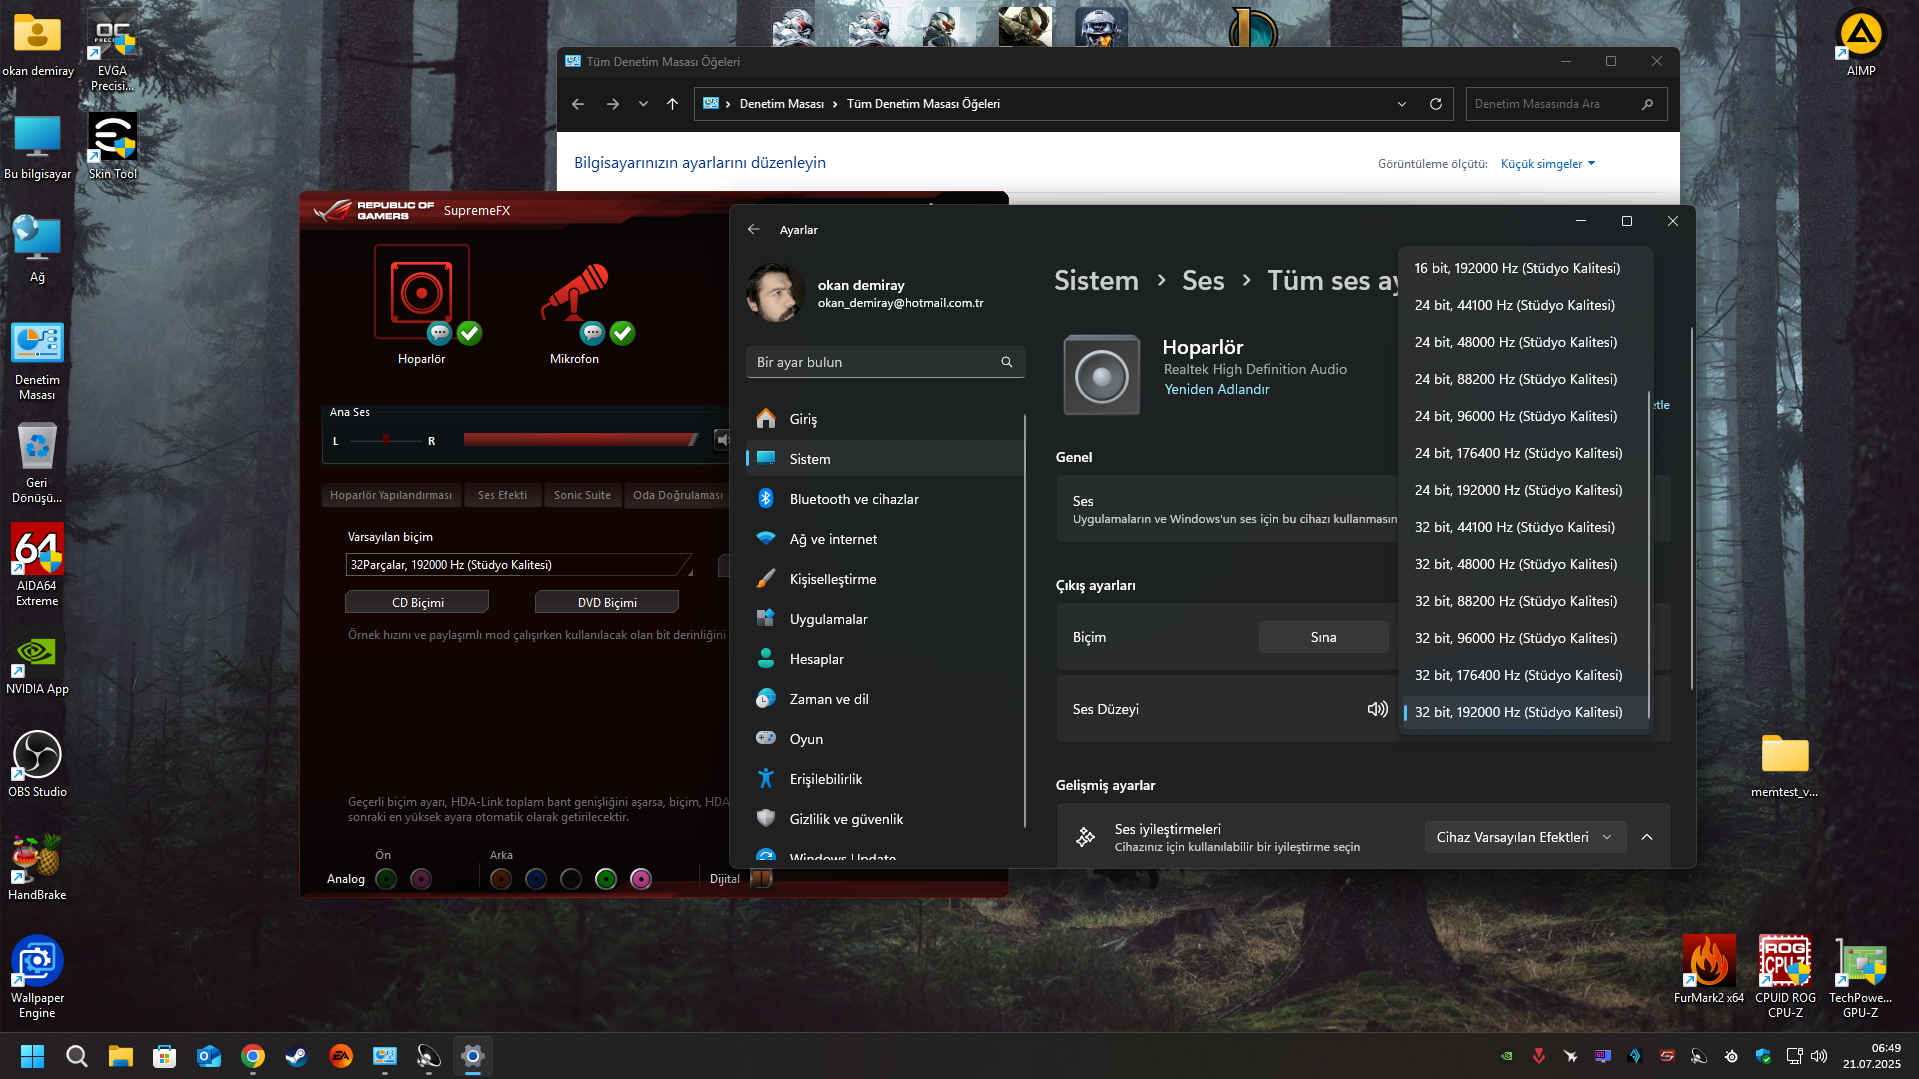
Task: Open the Oda Doğrulaması tab
Action: point(677,495)
